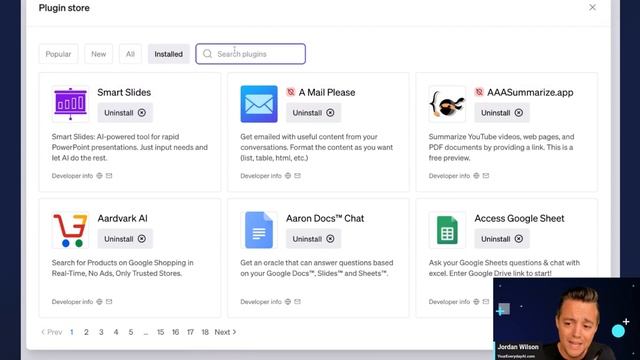Go to page 1

tap(72, 332)
